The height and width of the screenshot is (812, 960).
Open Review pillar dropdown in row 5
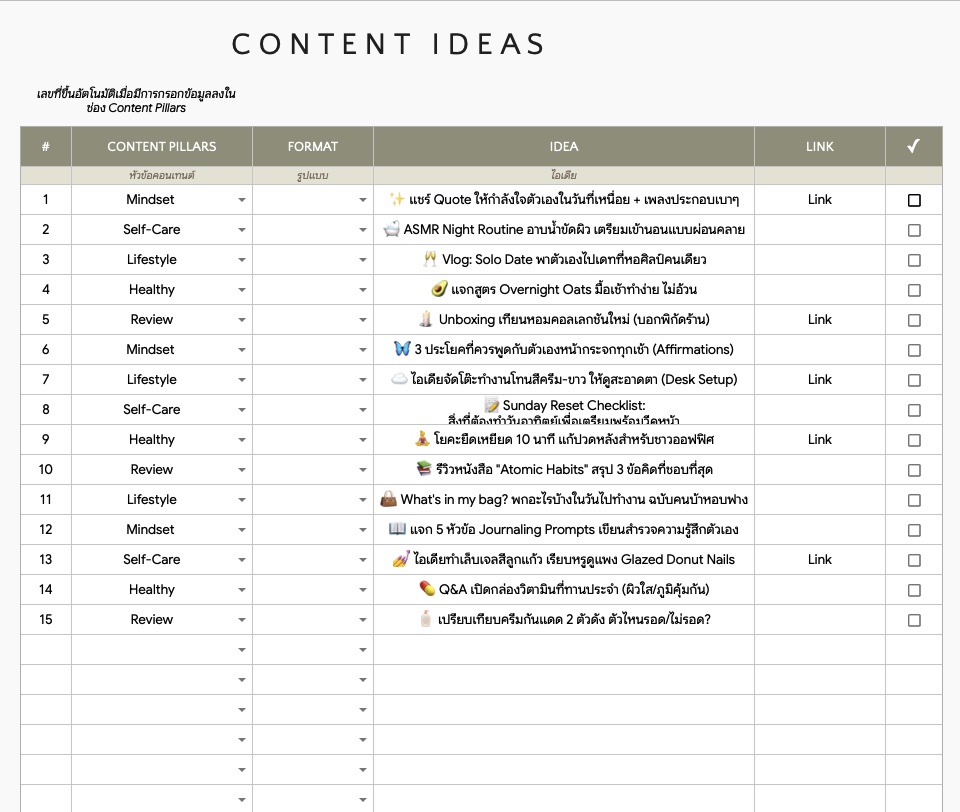[242, 320]
